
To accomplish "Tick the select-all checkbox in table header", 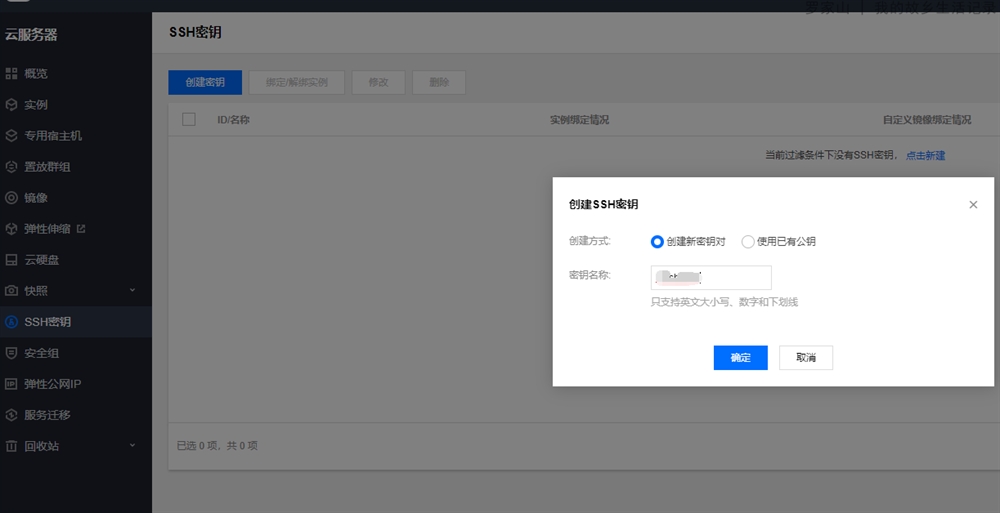I will click(189, 120).
